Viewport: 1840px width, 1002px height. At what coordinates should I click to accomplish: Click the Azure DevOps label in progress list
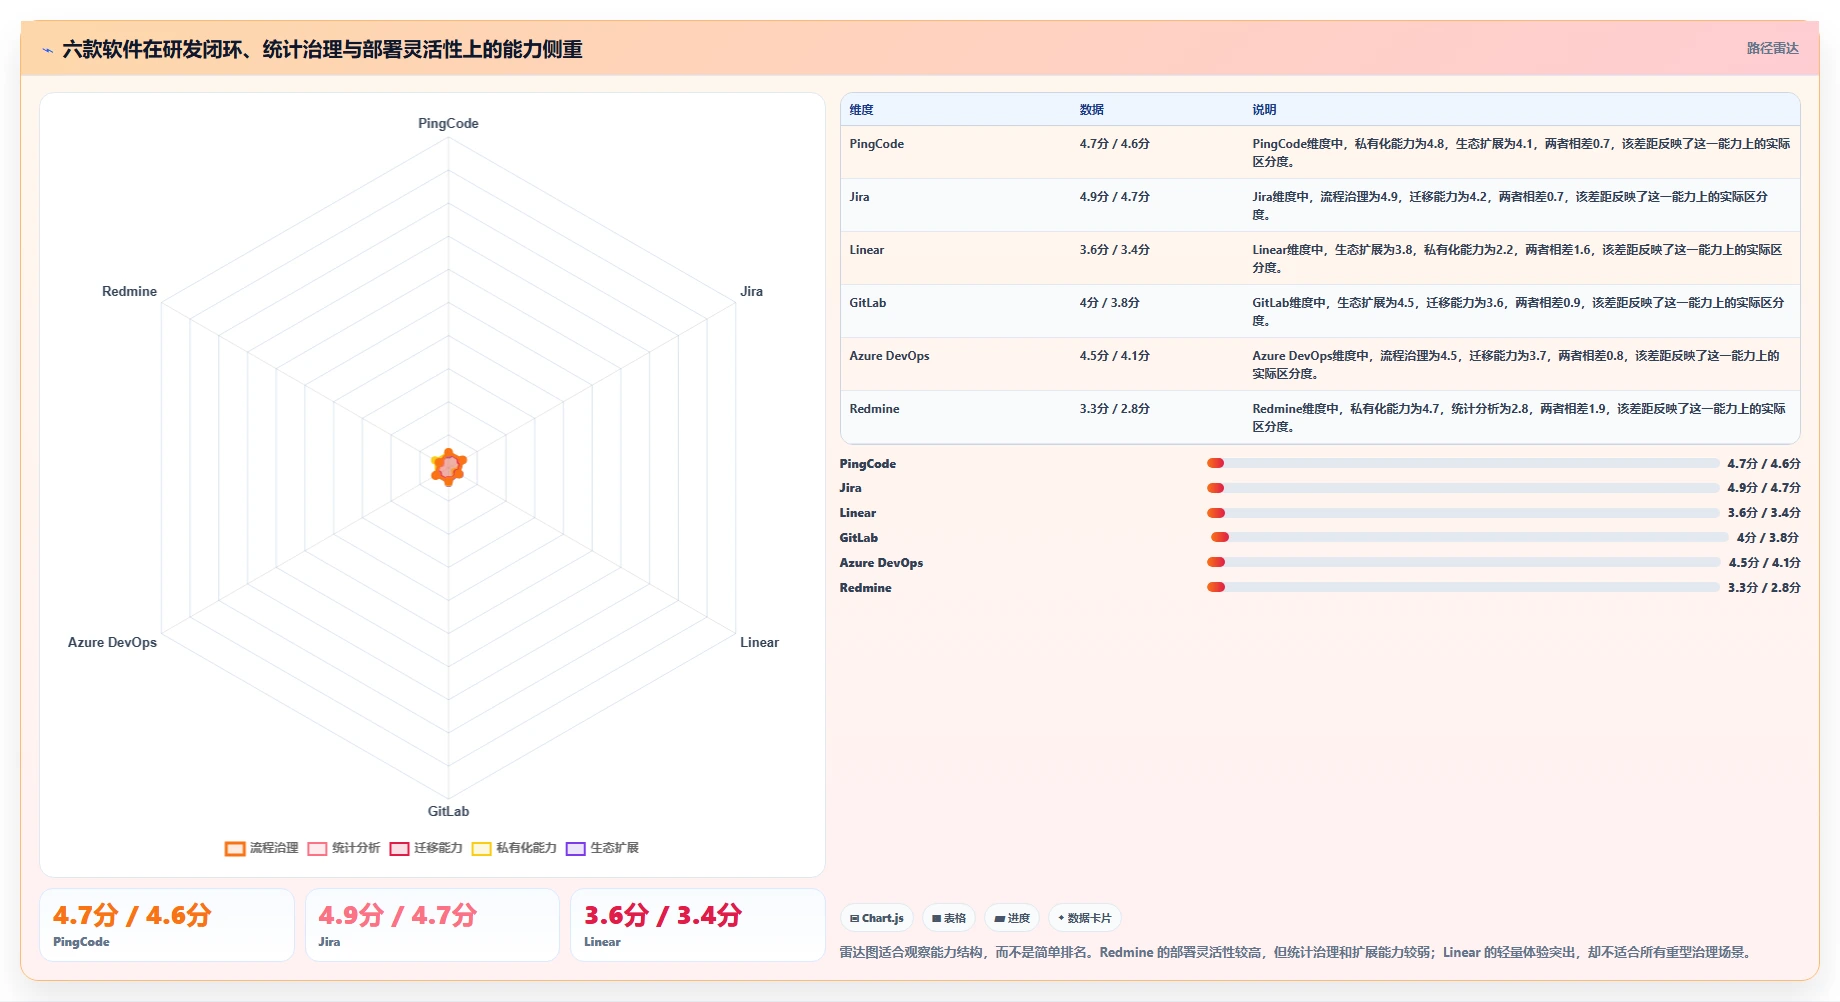click(x=881, y=563)
